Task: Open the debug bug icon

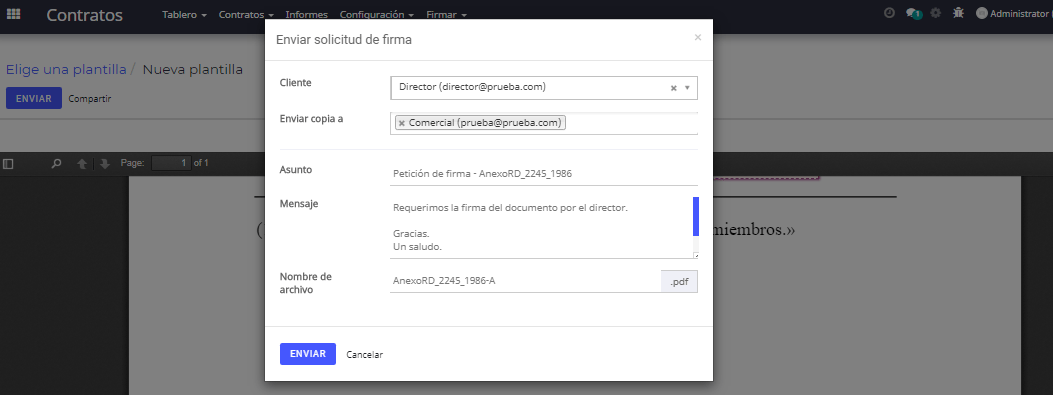Action: [958, 13]
